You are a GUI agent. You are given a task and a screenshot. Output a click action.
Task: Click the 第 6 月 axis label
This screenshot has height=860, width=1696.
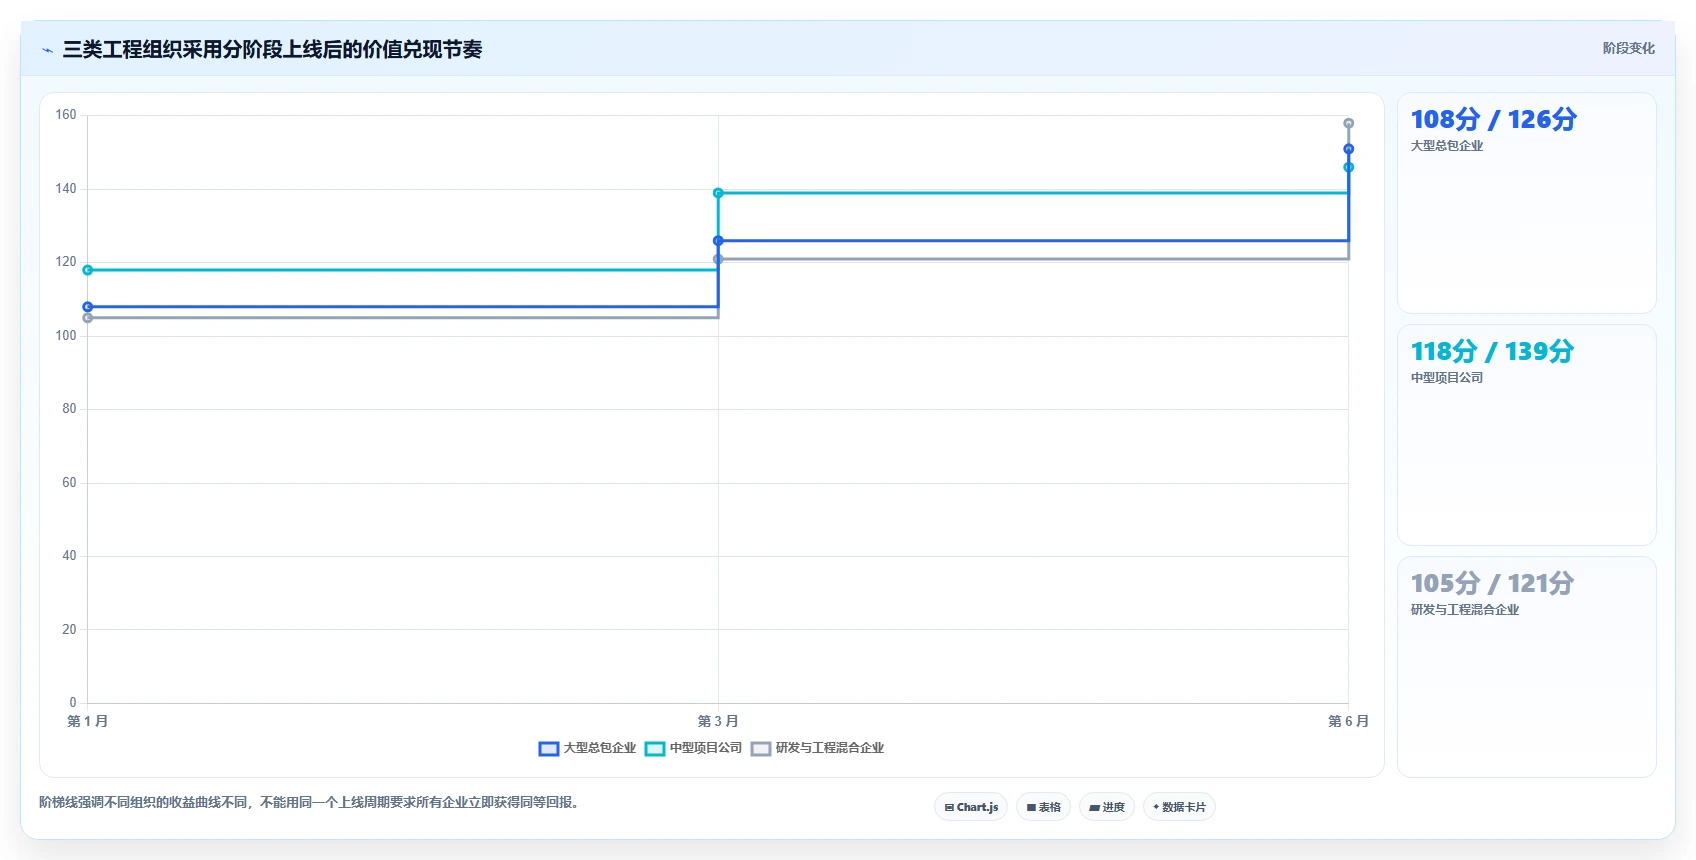click(x=1348, y=721)
